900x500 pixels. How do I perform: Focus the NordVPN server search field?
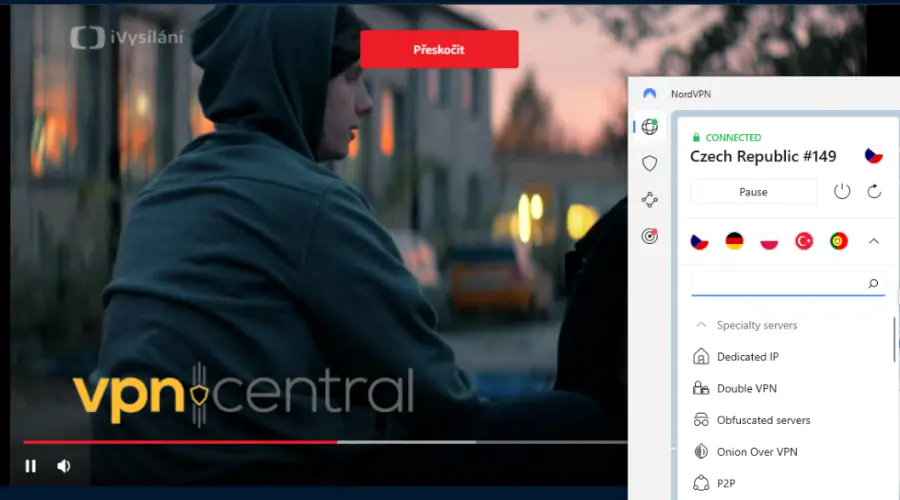(x=788, y=284)
